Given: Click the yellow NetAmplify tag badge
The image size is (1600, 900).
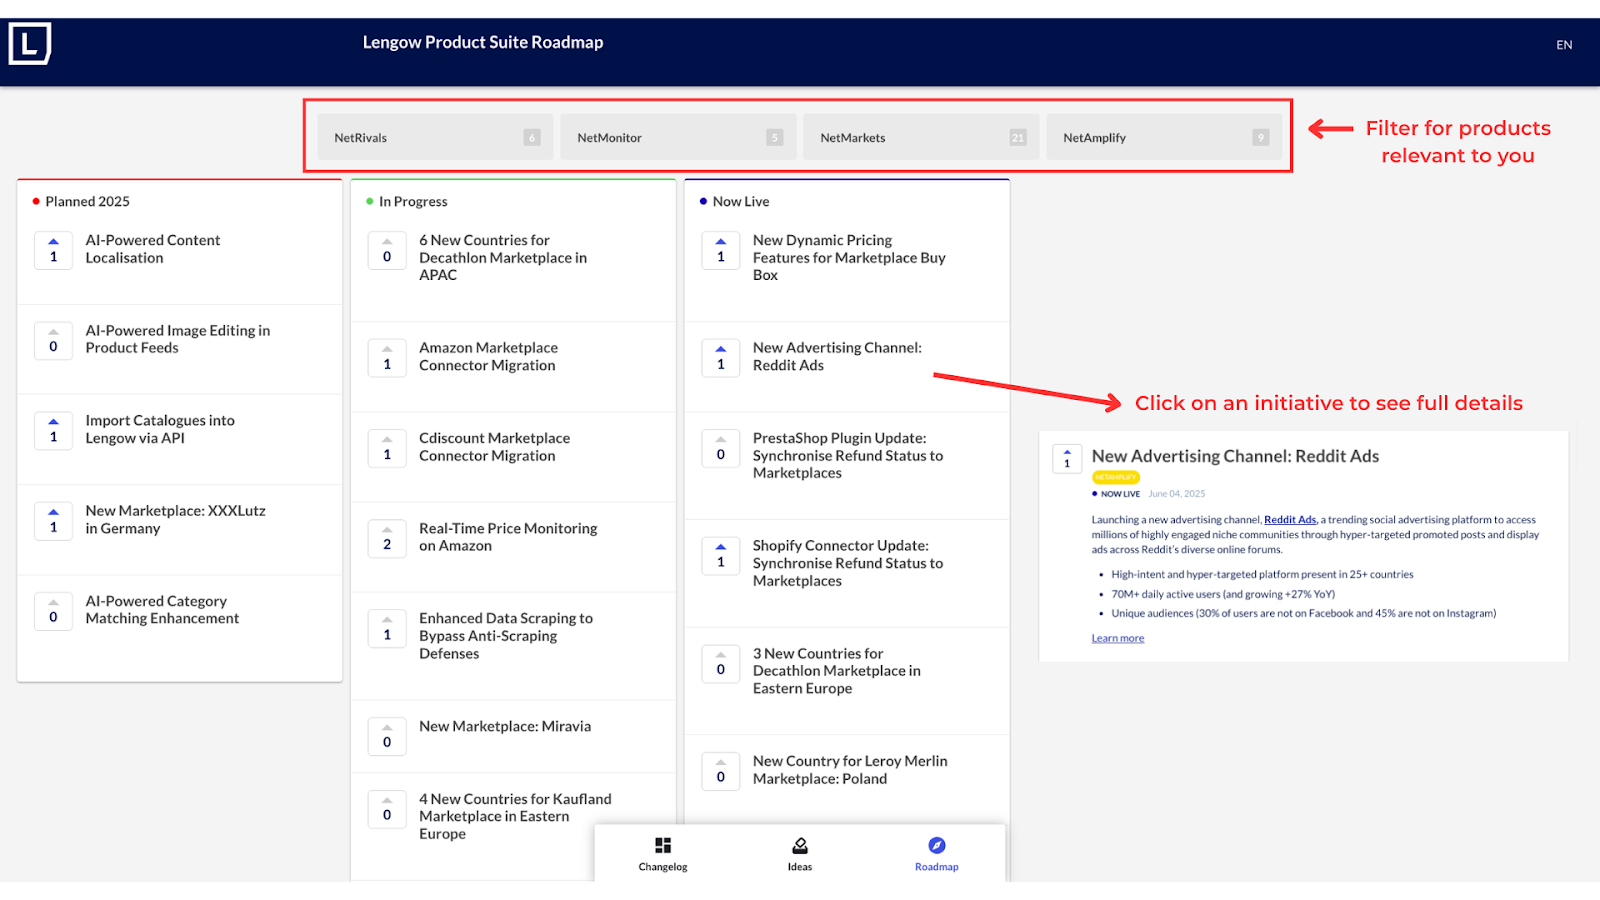Looking at the screenshot, I should click(1115, 477).
